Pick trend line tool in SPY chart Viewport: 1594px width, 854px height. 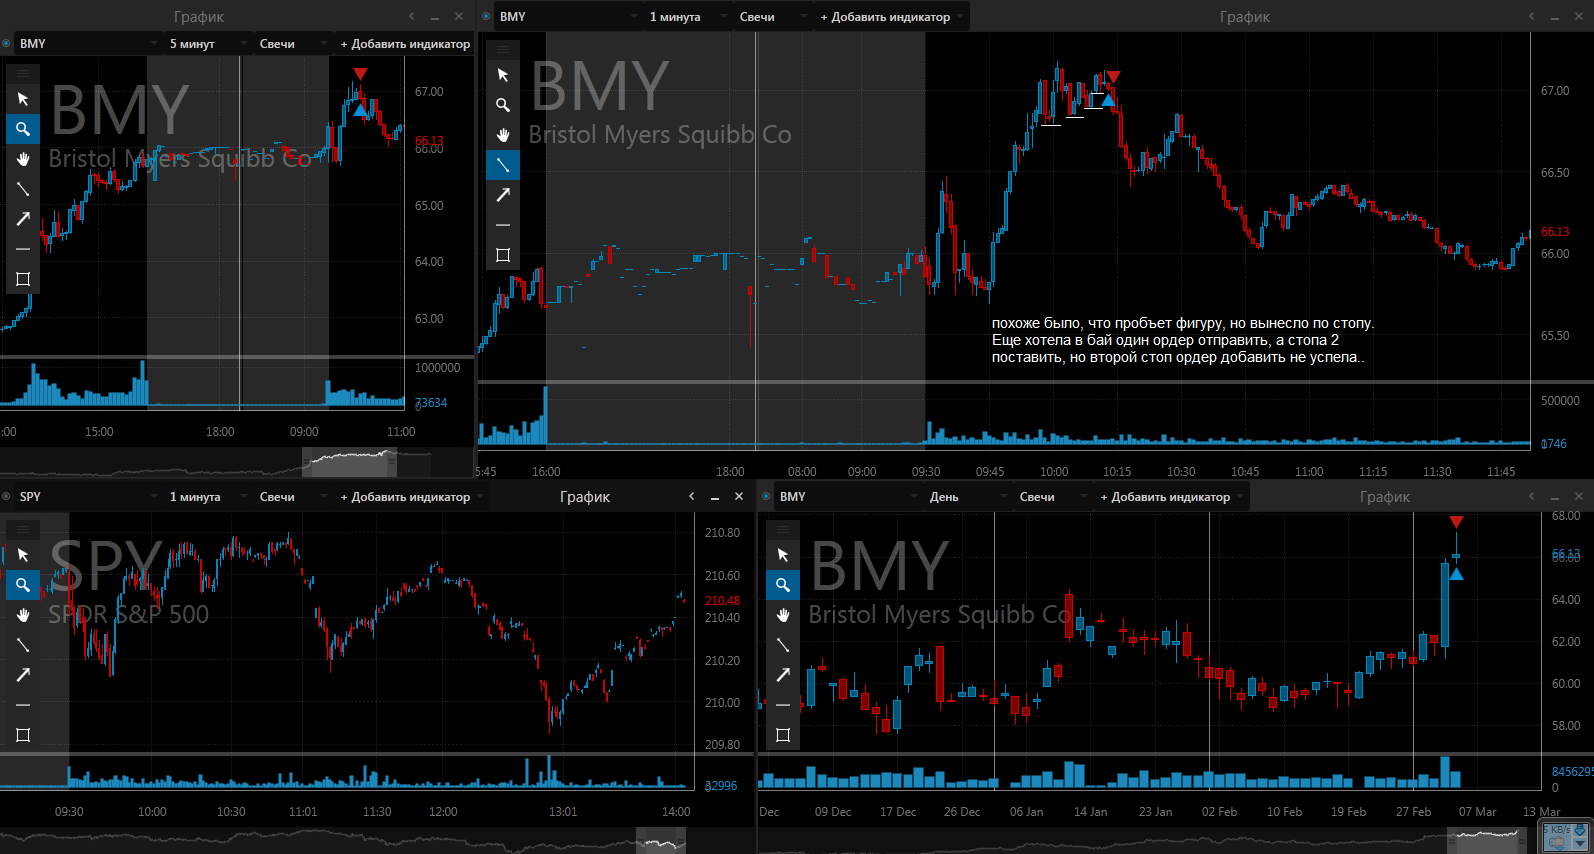[23, 645]
